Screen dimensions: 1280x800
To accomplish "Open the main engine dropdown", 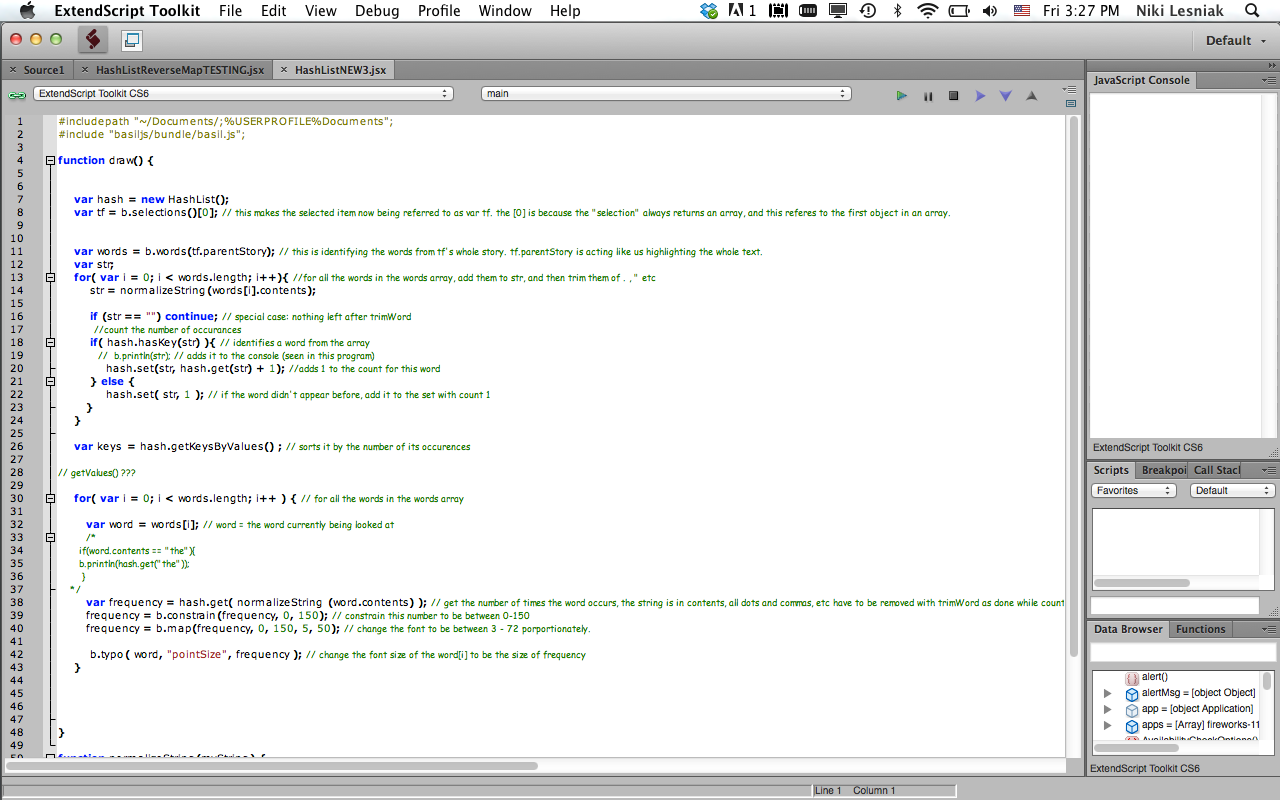I will click(666, 93).
